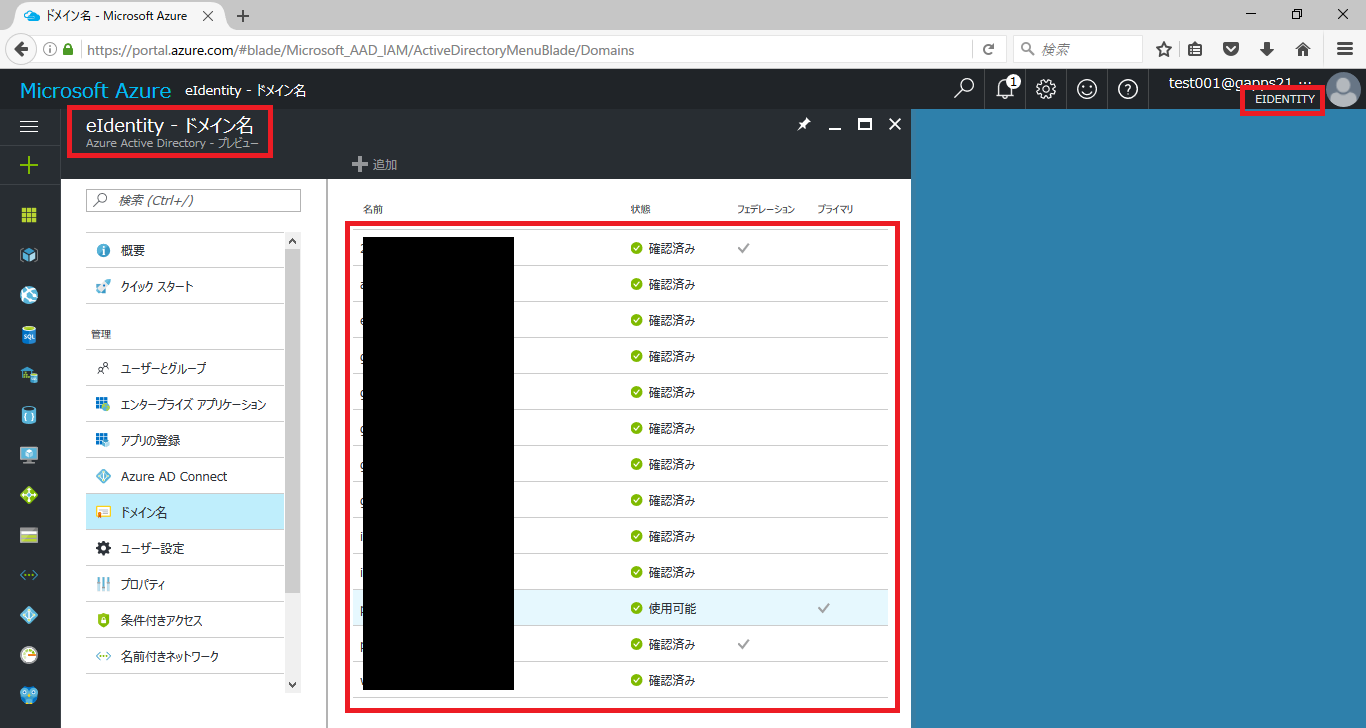Viewport: 1366px width, 728px height.
Task: Click the Pocket icon in Firefox toolbar
Action: click(1232, 49)
